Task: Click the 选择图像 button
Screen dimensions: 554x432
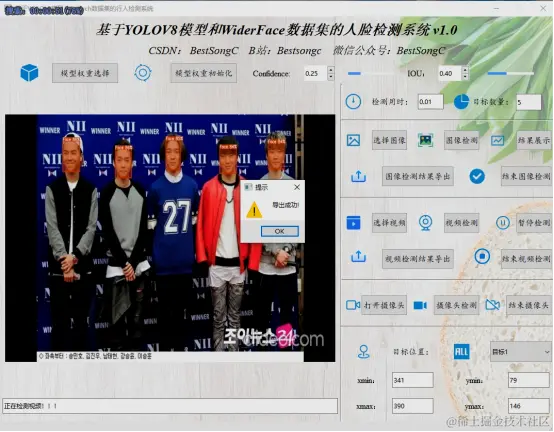Action: point(389,140)
